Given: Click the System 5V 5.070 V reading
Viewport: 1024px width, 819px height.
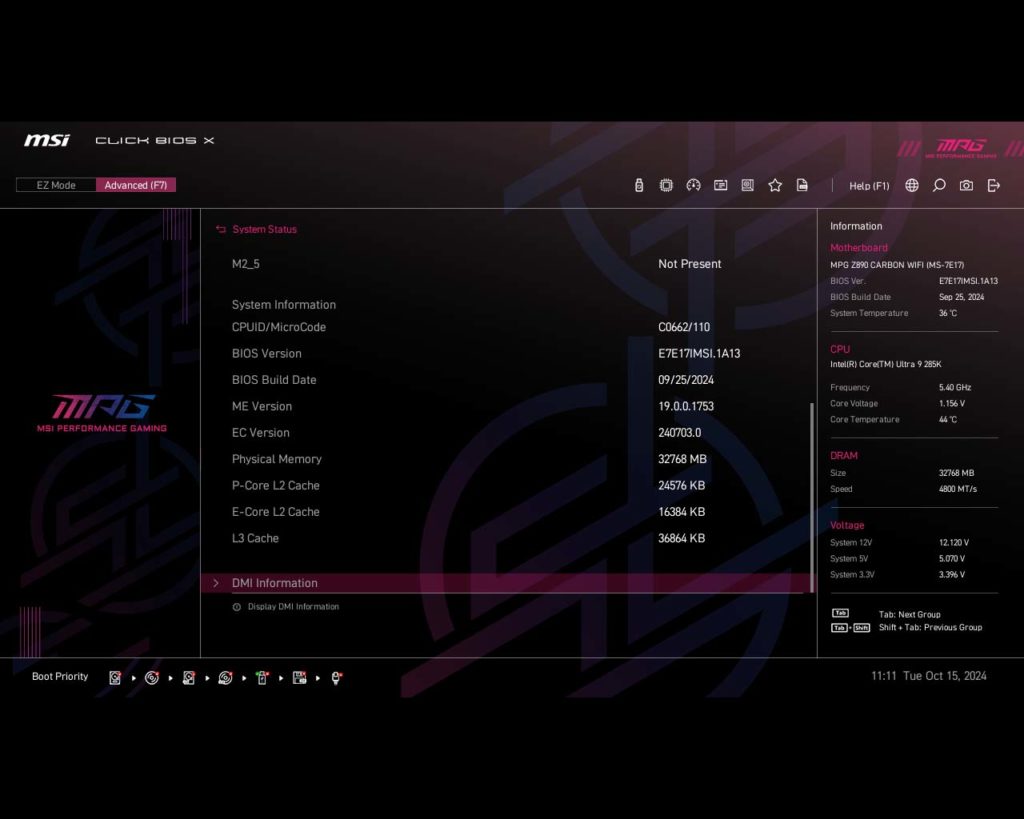Looking at the screenshot, I should pos(952,558).
